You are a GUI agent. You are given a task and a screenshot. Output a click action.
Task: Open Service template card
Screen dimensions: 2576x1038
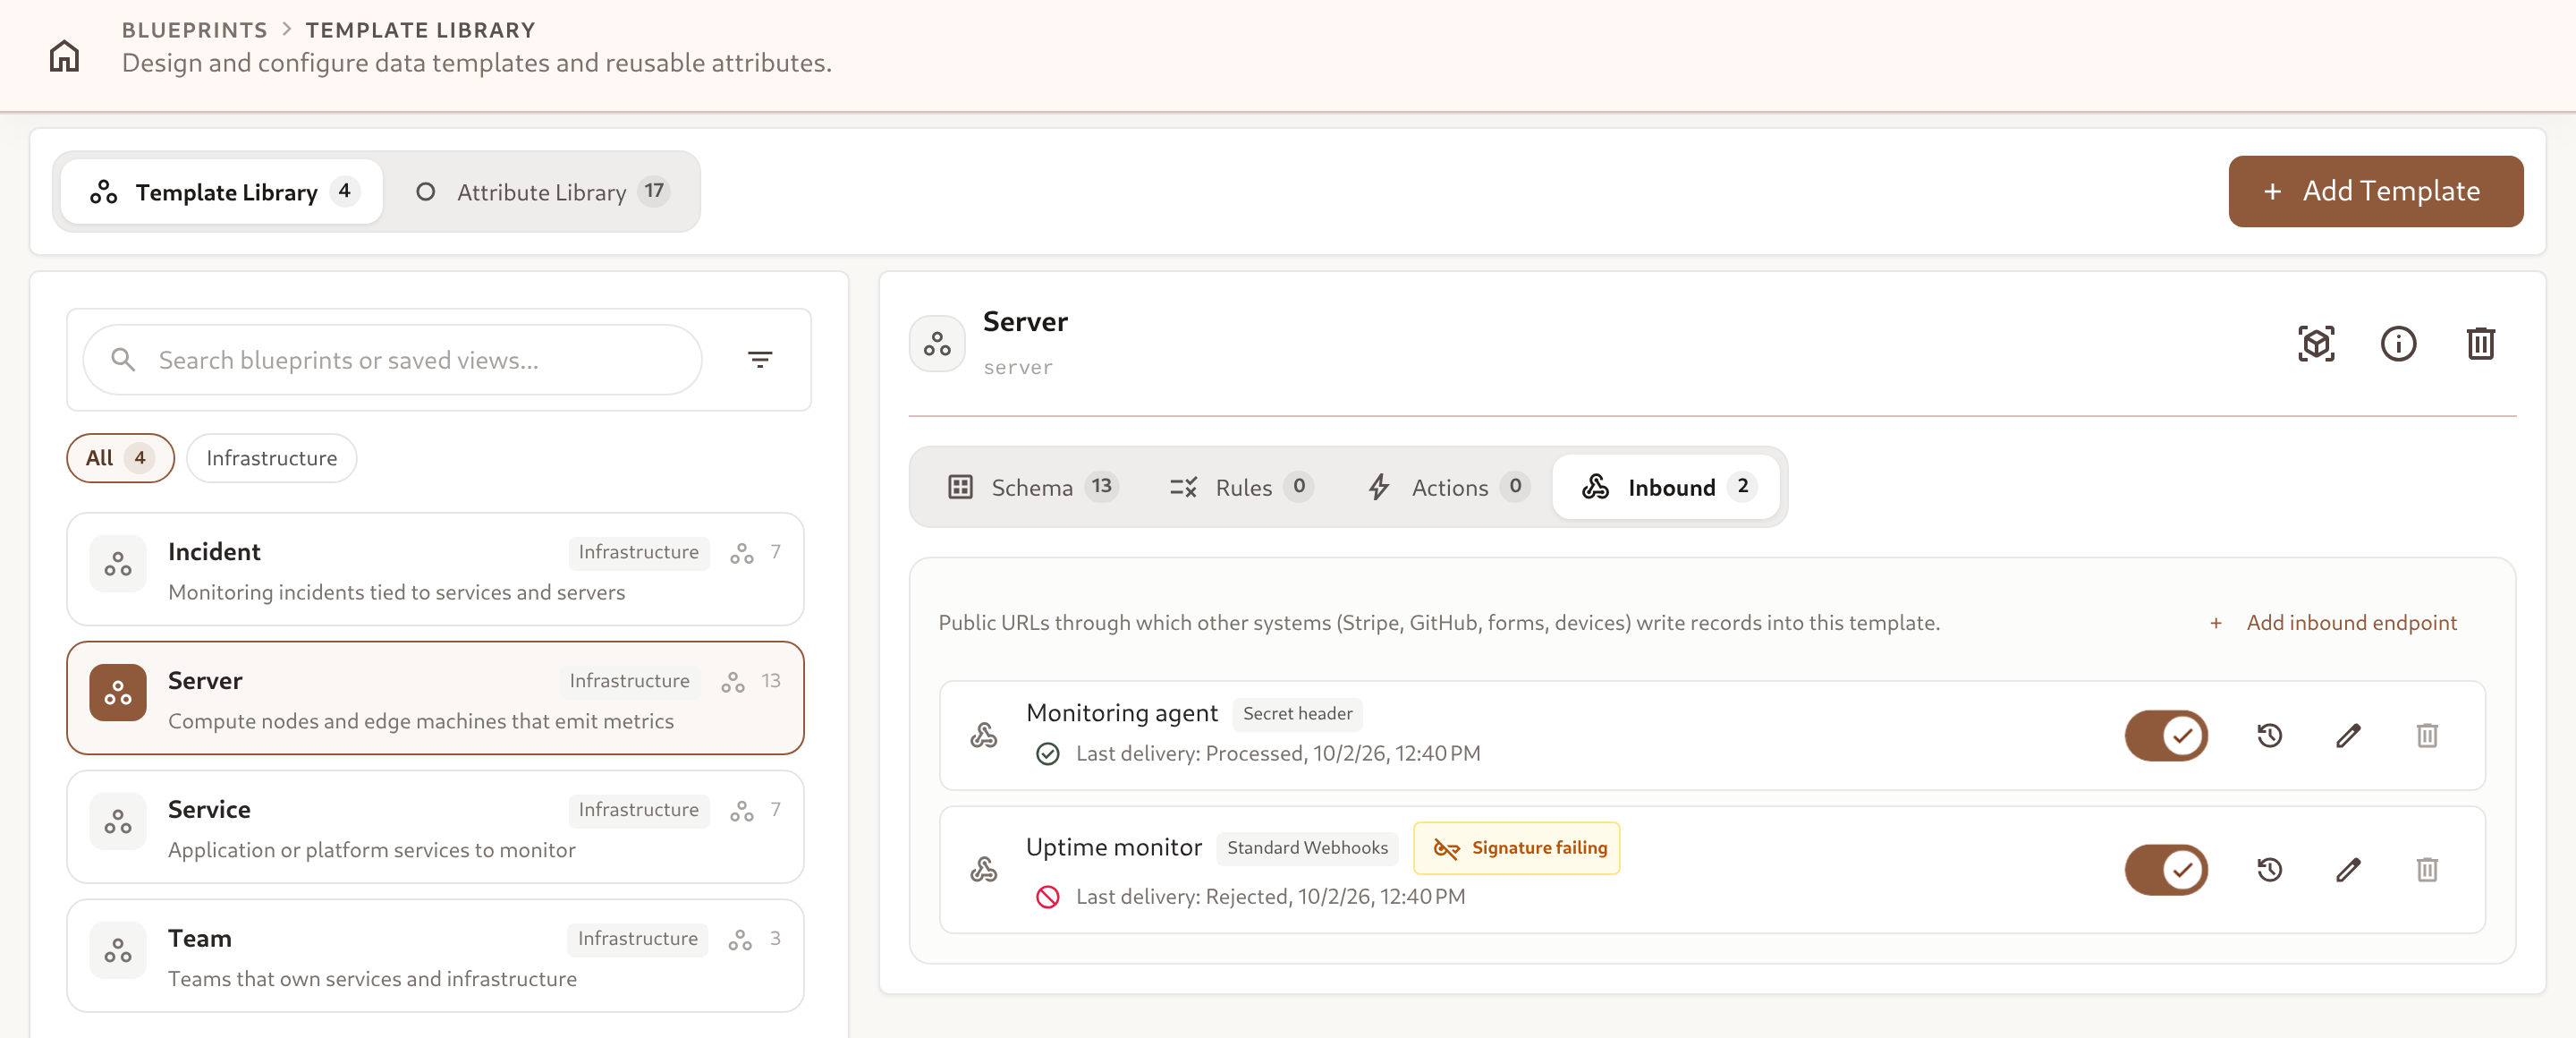tap(435, 827)
